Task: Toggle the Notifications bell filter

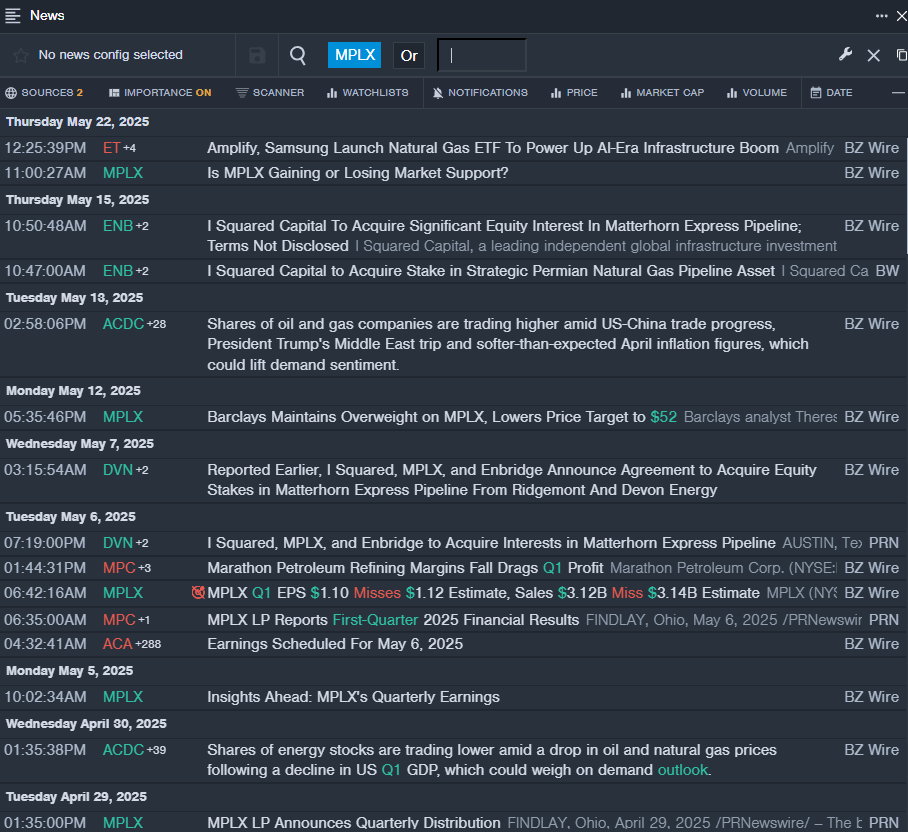Action: click(480, 93)
